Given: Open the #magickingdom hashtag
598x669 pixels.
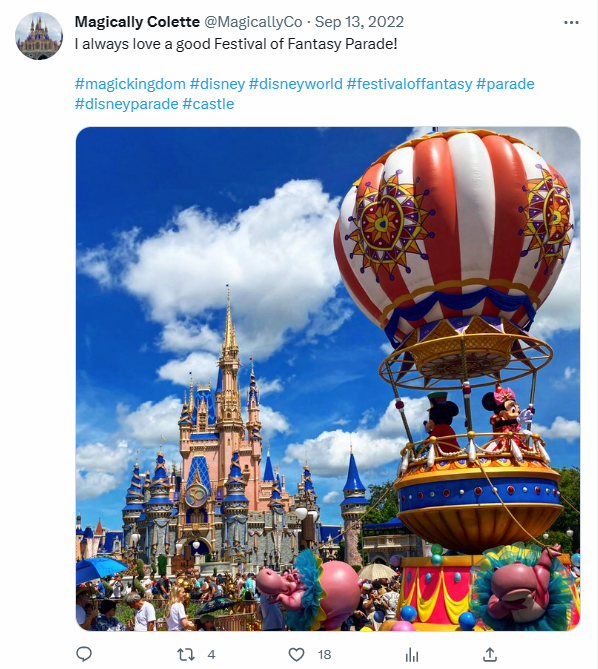Looking at the screenshot, I should (130, 84).
